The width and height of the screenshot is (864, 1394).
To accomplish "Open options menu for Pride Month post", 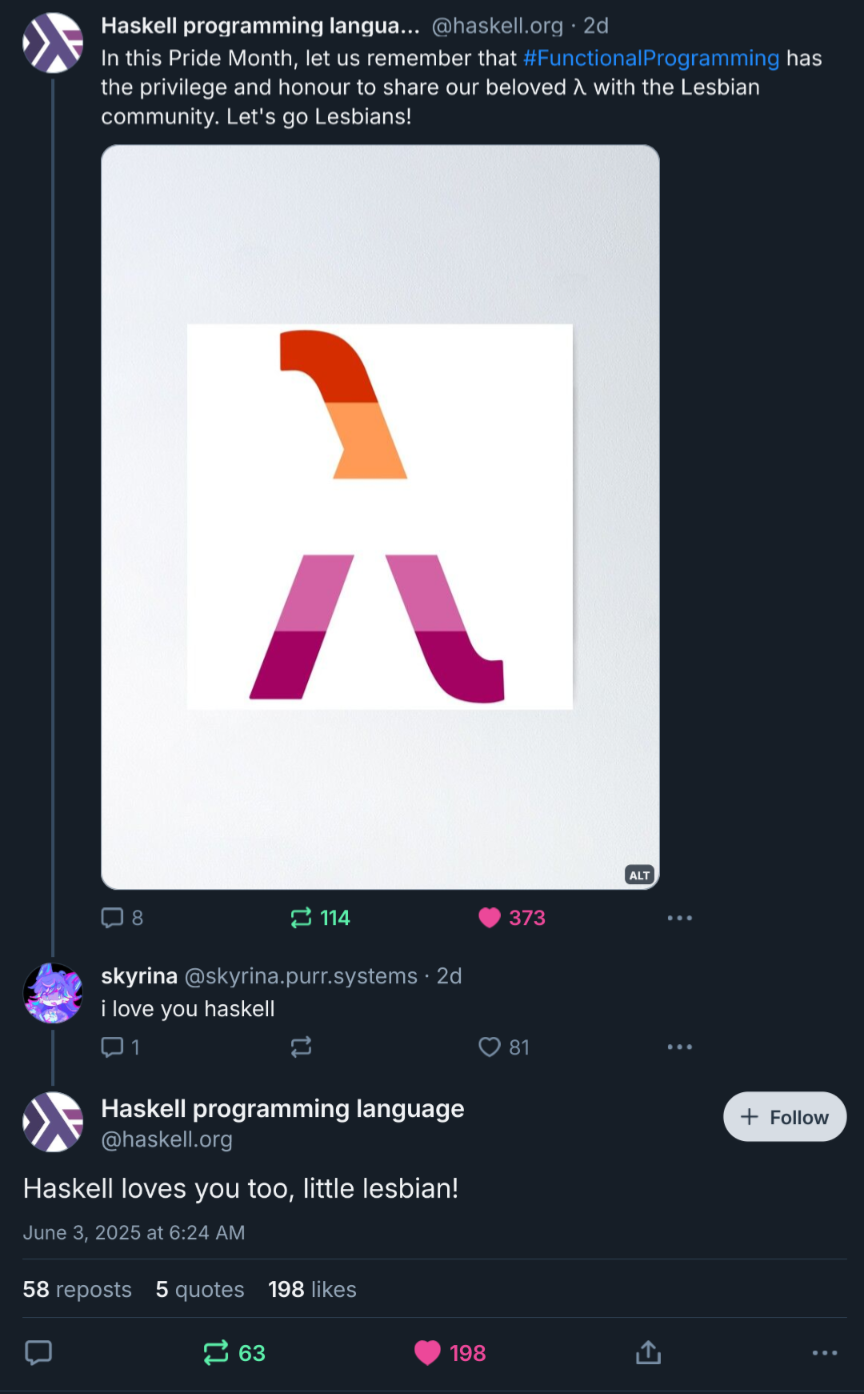I will [679, 918].
